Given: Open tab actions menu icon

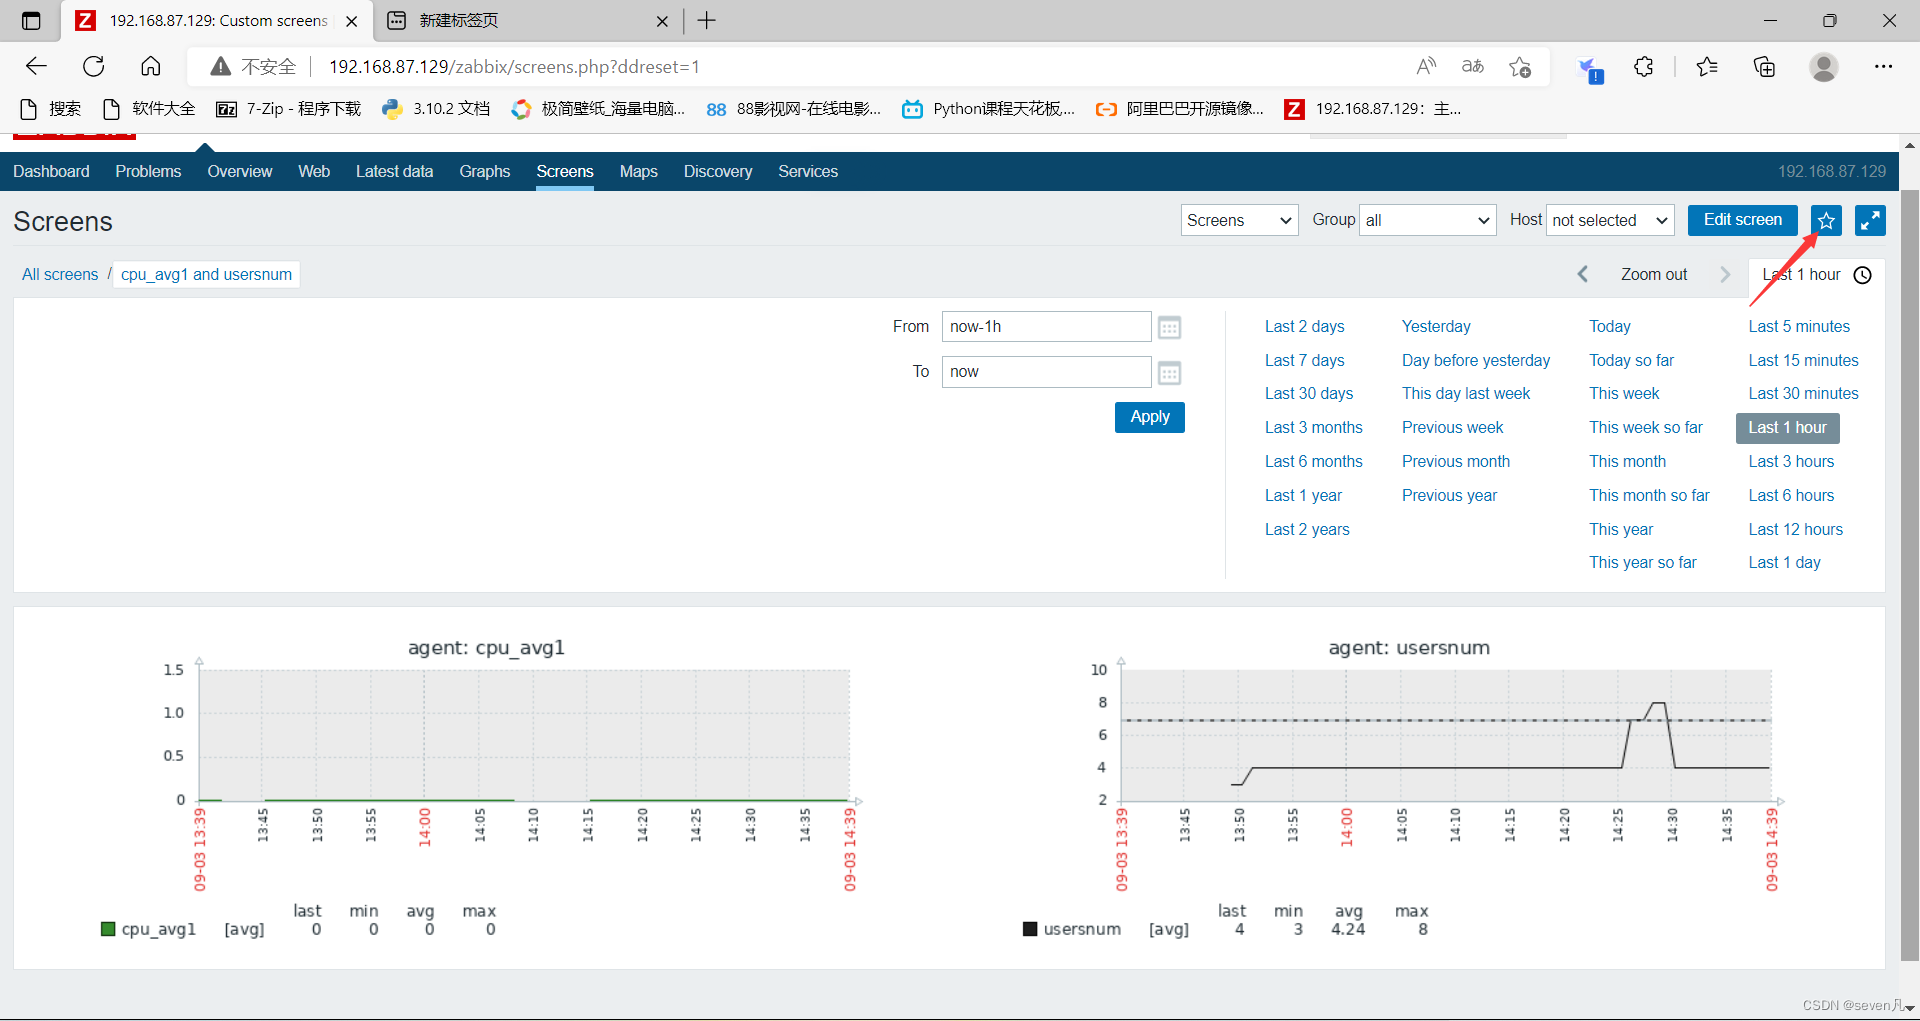Looking at the screenshot, I should tap(31, 20).
